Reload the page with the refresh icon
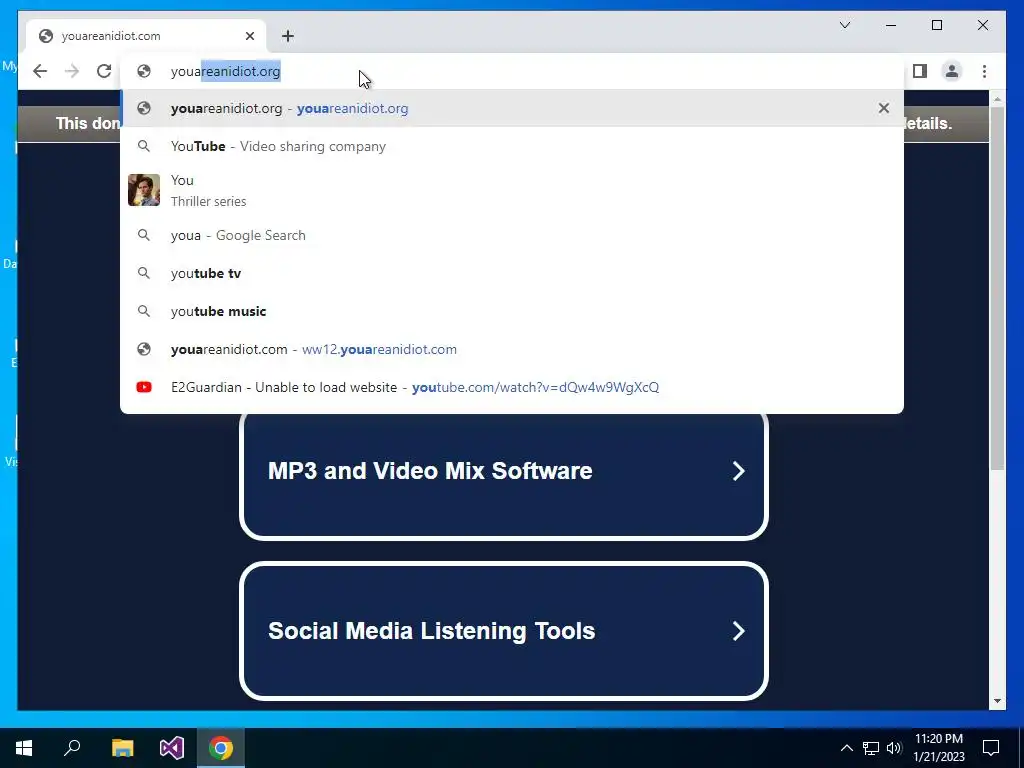Screen dimensions: 1024x768 [104, 71]
